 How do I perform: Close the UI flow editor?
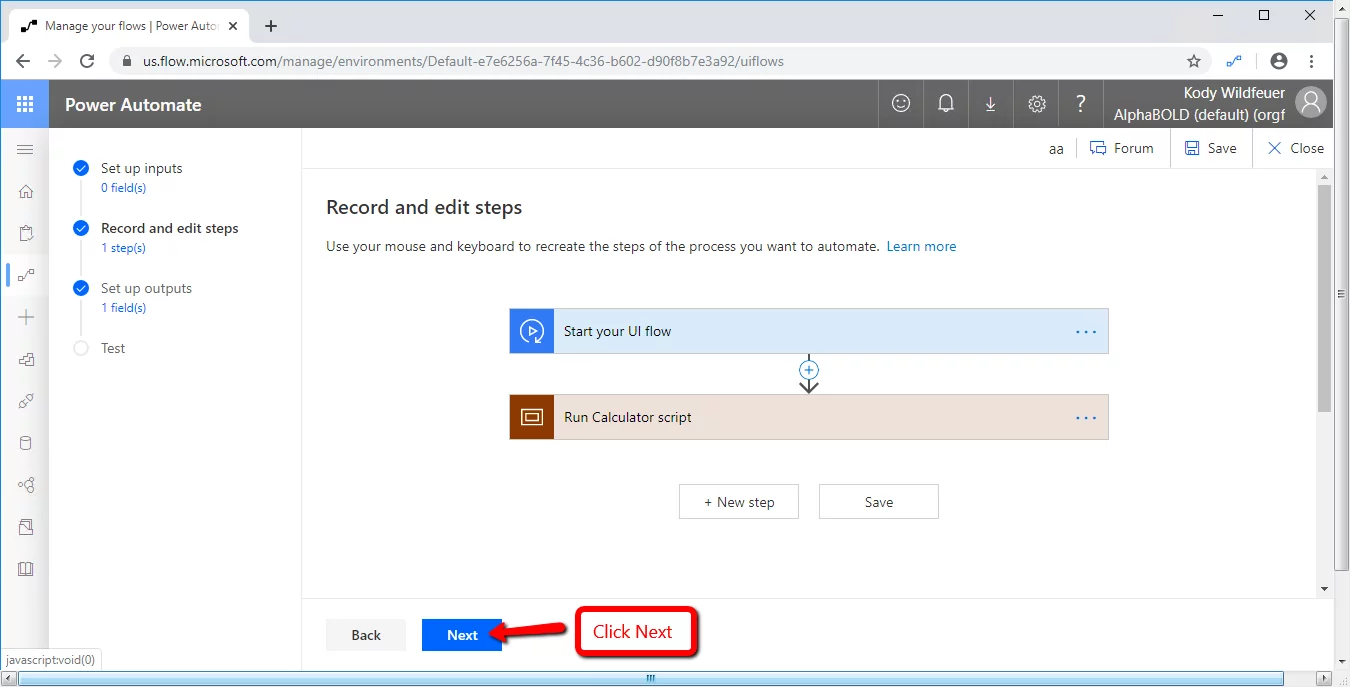[1295, 148]
